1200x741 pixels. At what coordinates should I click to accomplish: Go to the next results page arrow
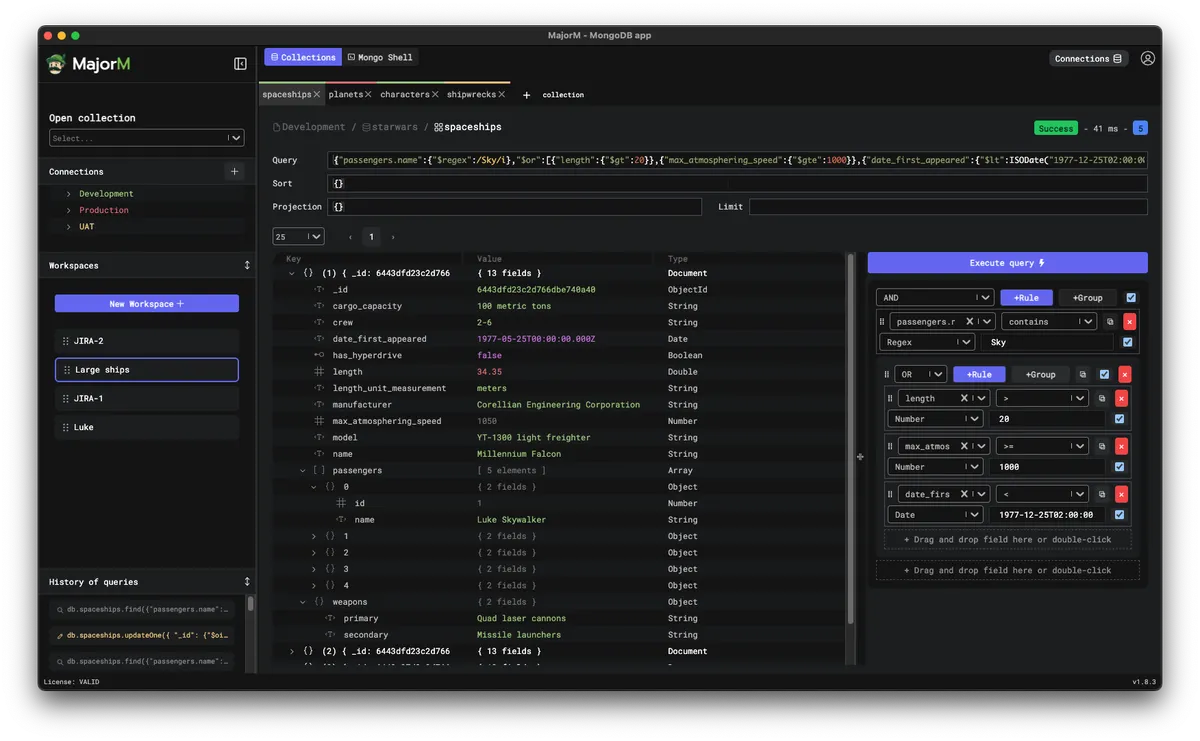pos(393,237)
